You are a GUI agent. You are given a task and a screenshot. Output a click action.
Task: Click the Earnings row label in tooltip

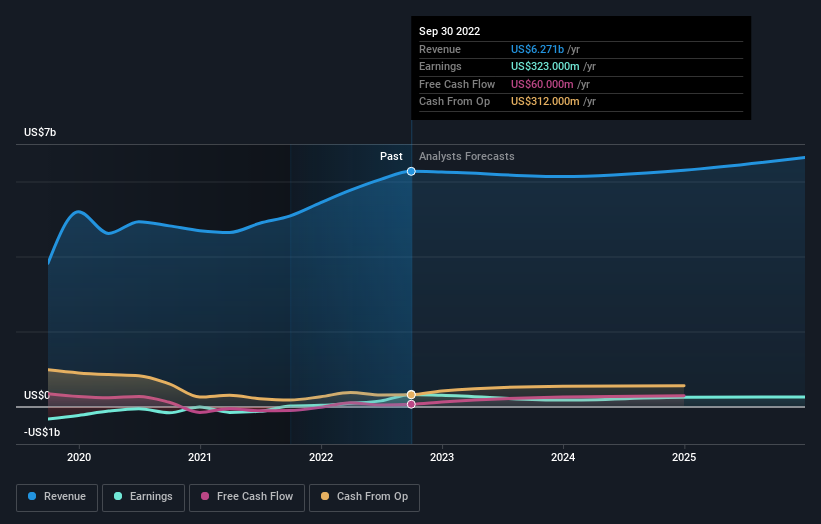coord(440,66)
